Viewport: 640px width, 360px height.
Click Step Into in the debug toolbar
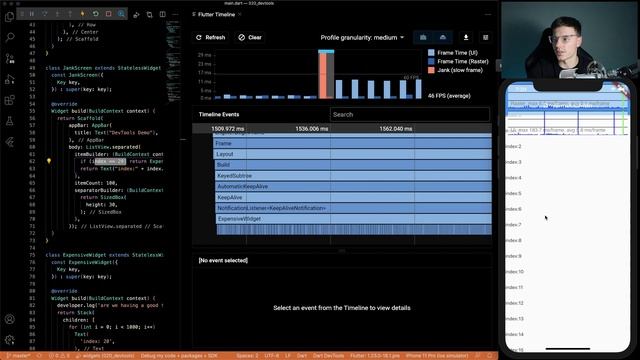(x=57, y=14)
